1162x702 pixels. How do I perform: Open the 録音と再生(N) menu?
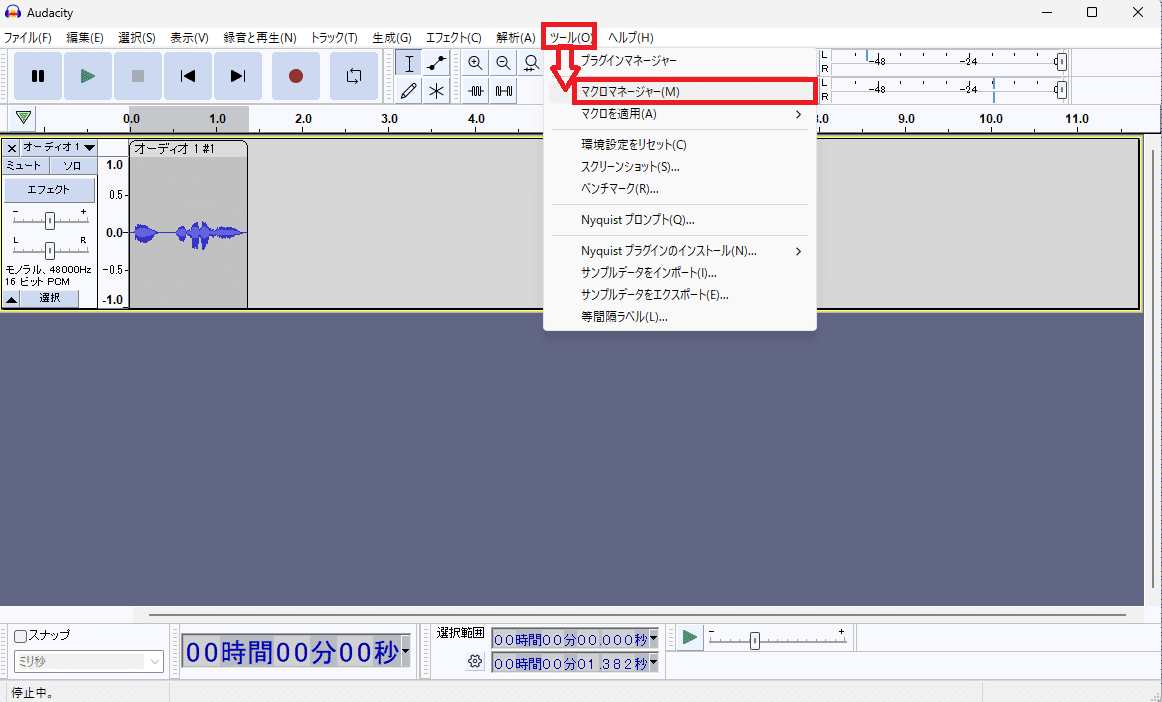[259, 38]
